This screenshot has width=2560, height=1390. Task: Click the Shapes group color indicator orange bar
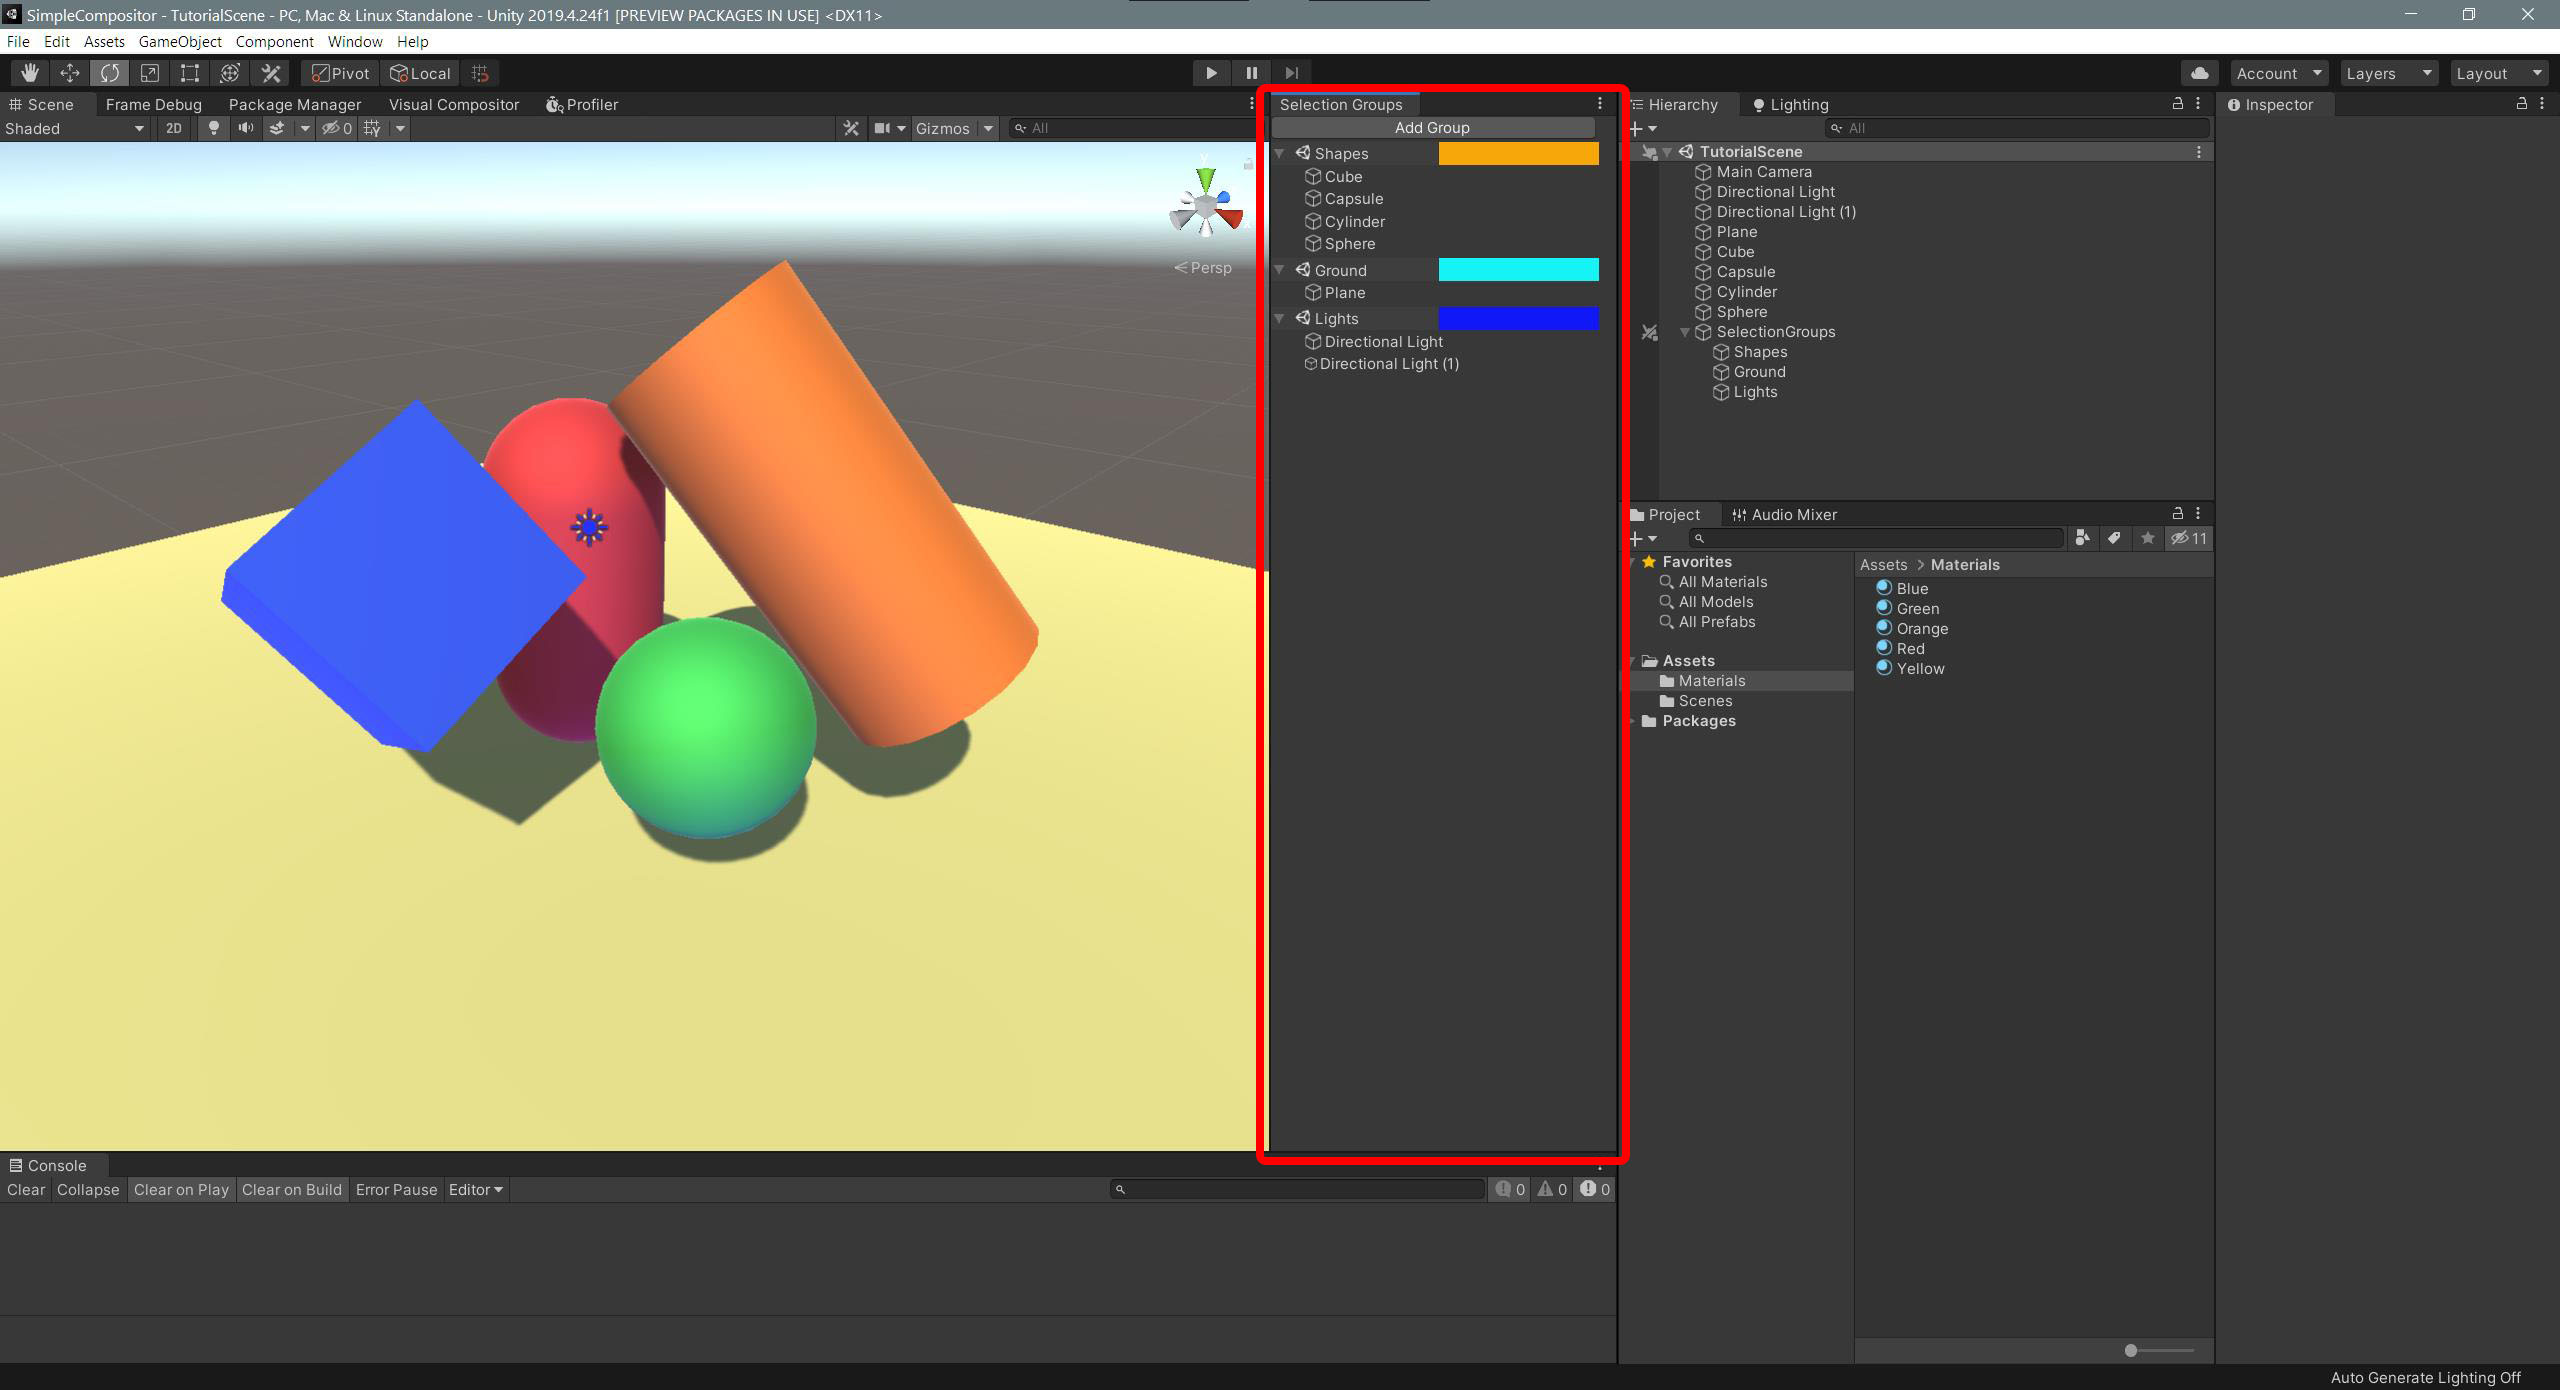click(x=1516, y=152)
